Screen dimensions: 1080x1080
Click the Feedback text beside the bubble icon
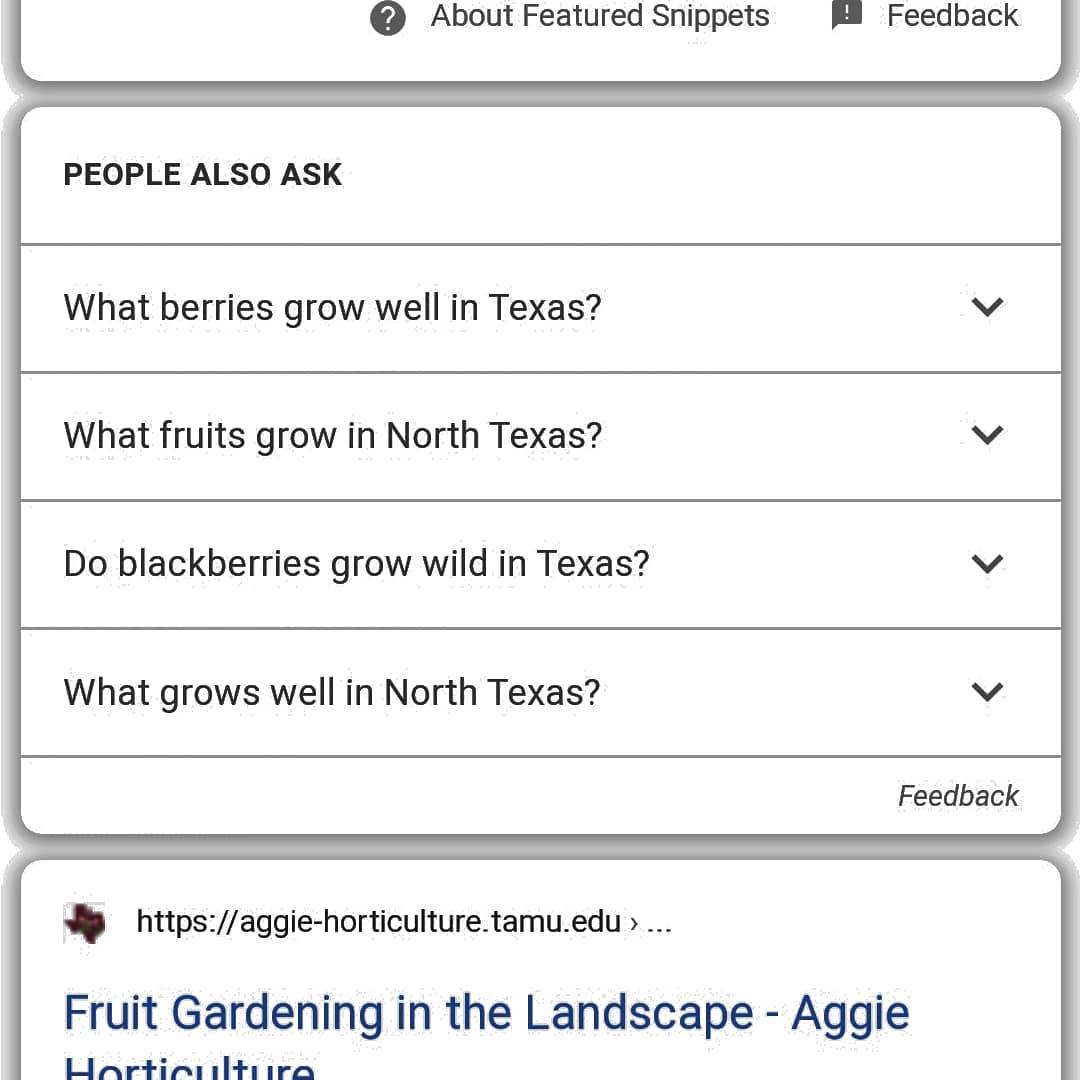(x=952, y=16)
